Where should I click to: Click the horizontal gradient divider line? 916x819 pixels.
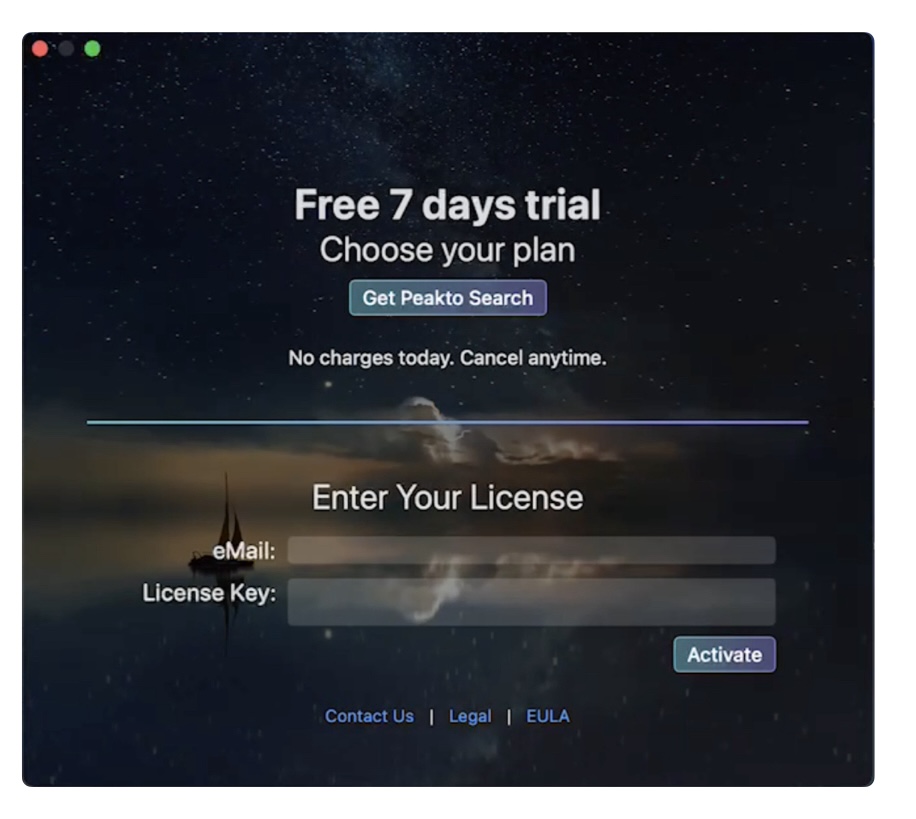point(447,422)
